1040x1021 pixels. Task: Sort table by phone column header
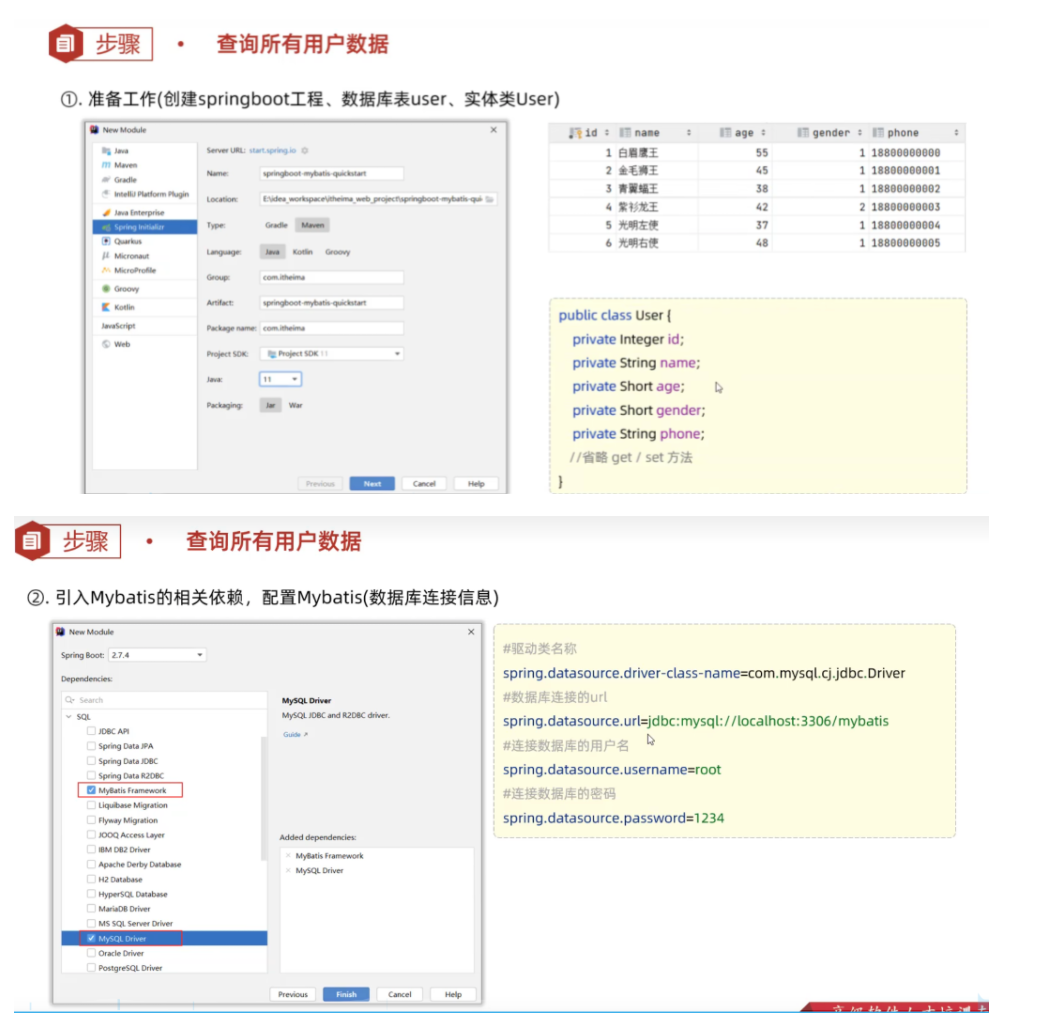(916, 133)
